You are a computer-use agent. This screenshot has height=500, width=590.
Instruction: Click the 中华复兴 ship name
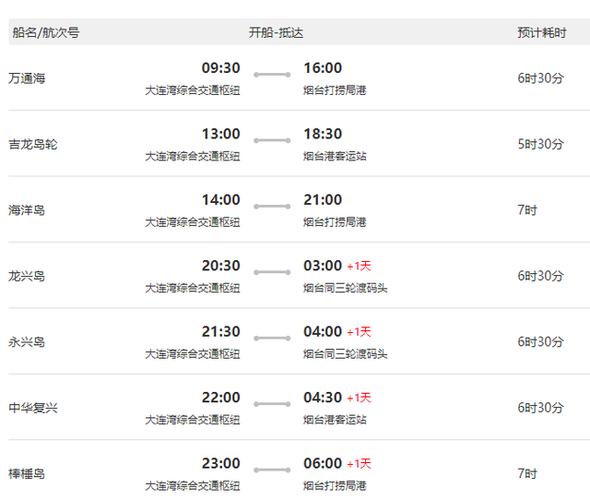(33, 408)
